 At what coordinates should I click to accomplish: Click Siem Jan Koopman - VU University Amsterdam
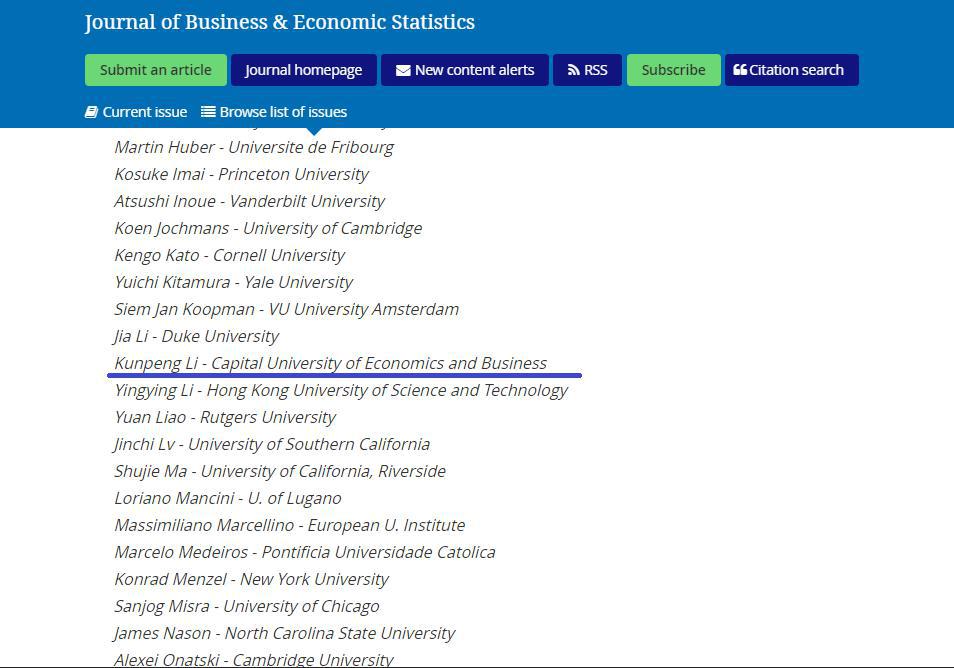pyautogui.click(x=286, y=309)
